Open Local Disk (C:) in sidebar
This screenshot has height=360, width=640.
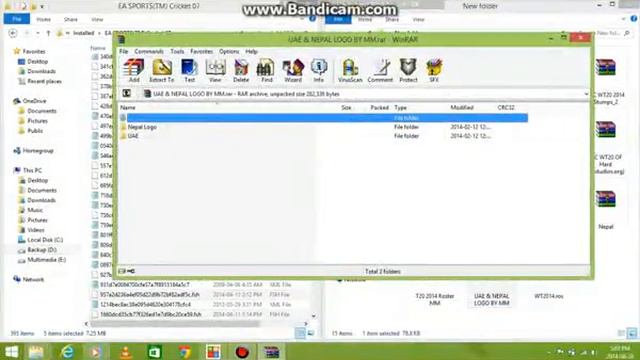point(45,240)
